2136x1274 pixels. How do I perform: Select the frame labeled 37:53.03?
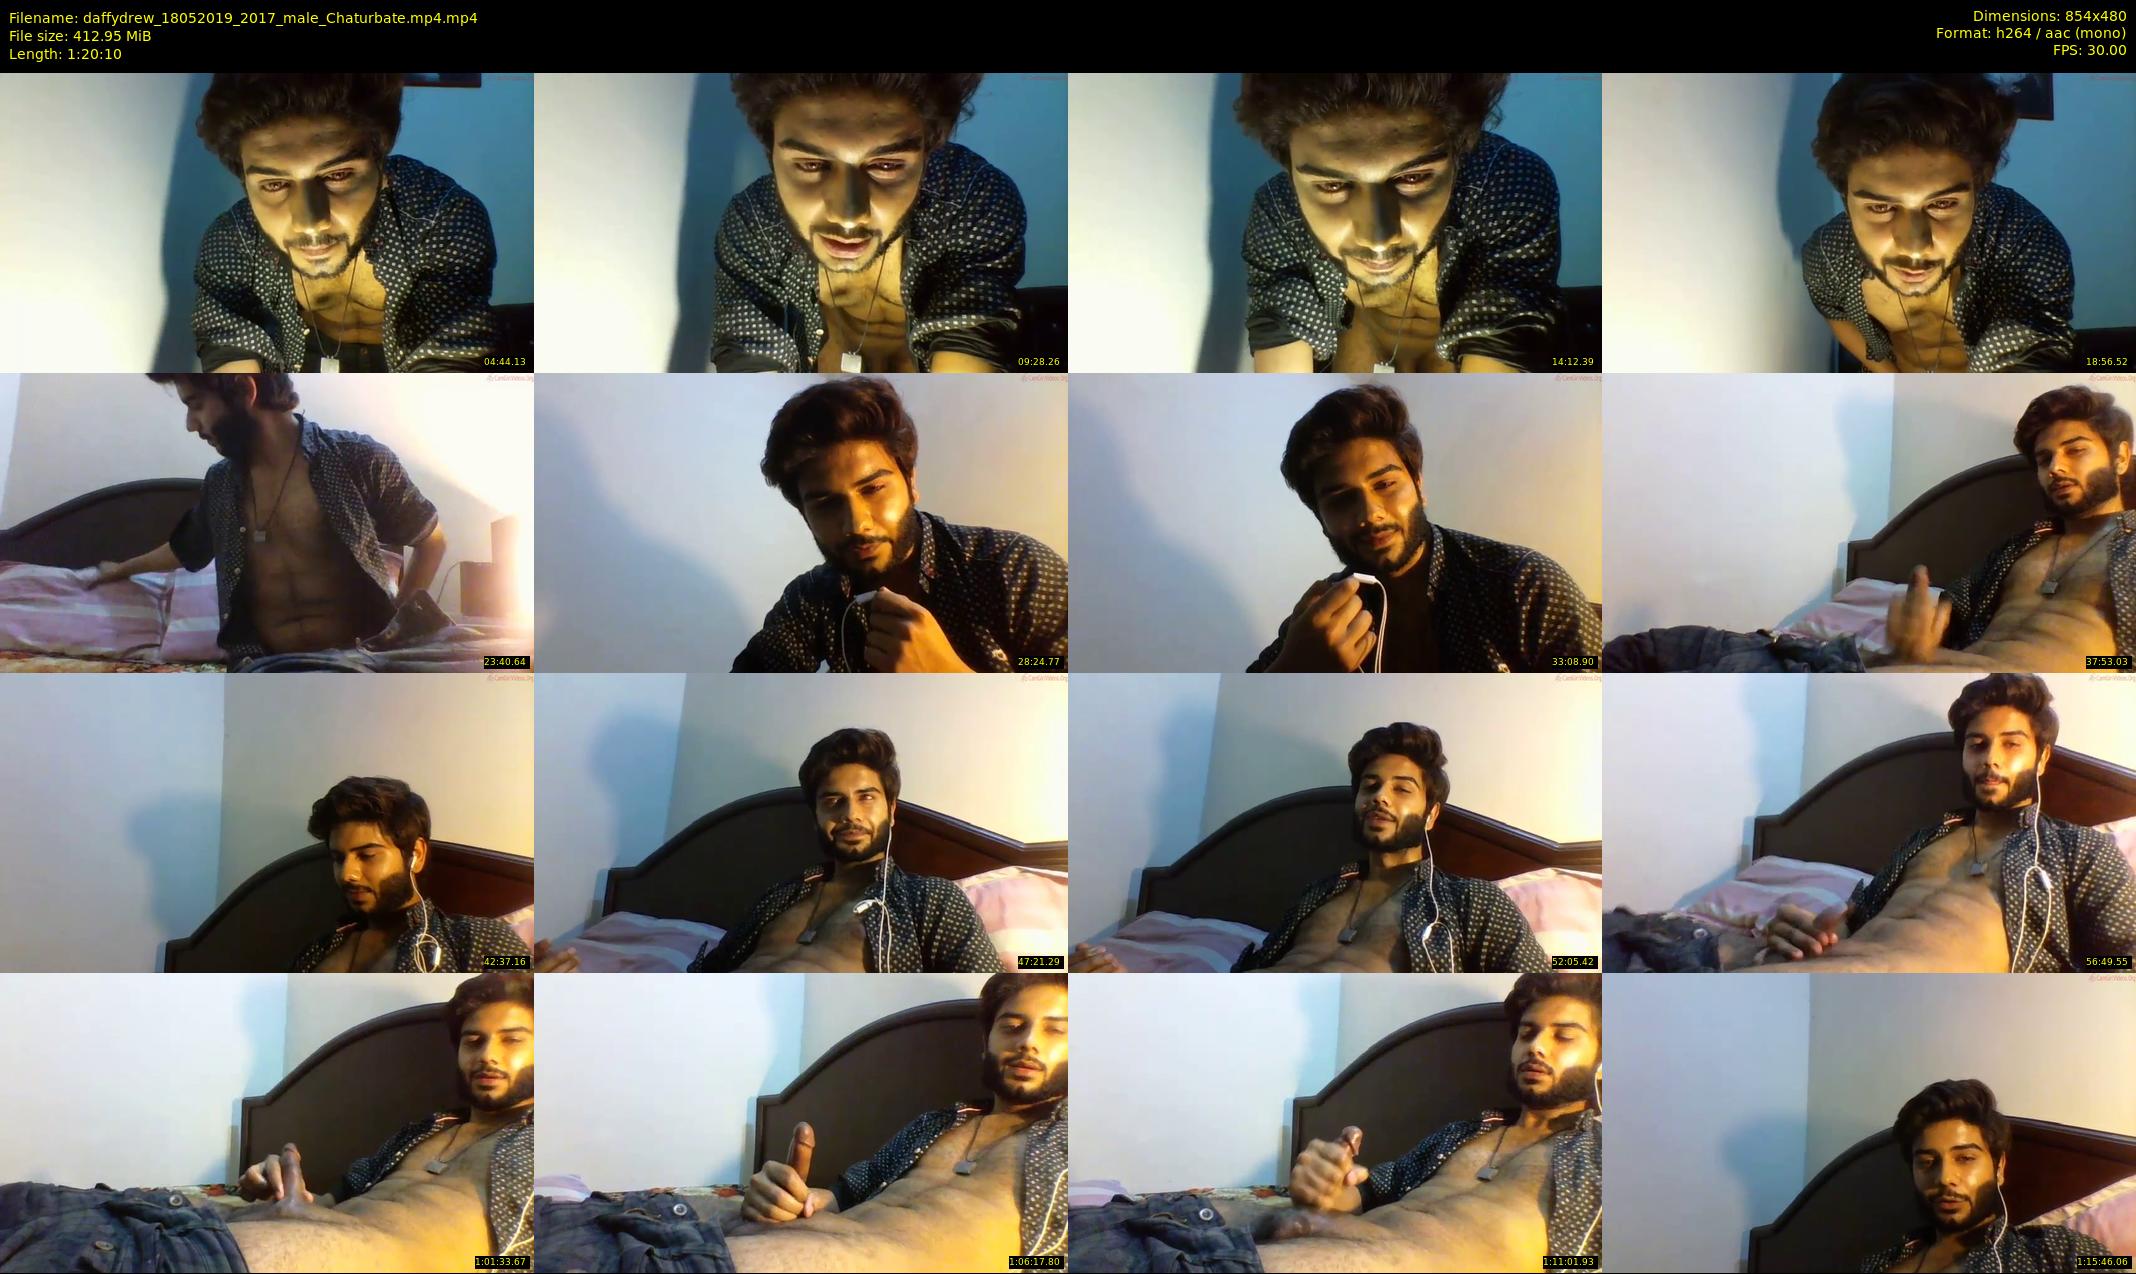(x=1869, y=522)
